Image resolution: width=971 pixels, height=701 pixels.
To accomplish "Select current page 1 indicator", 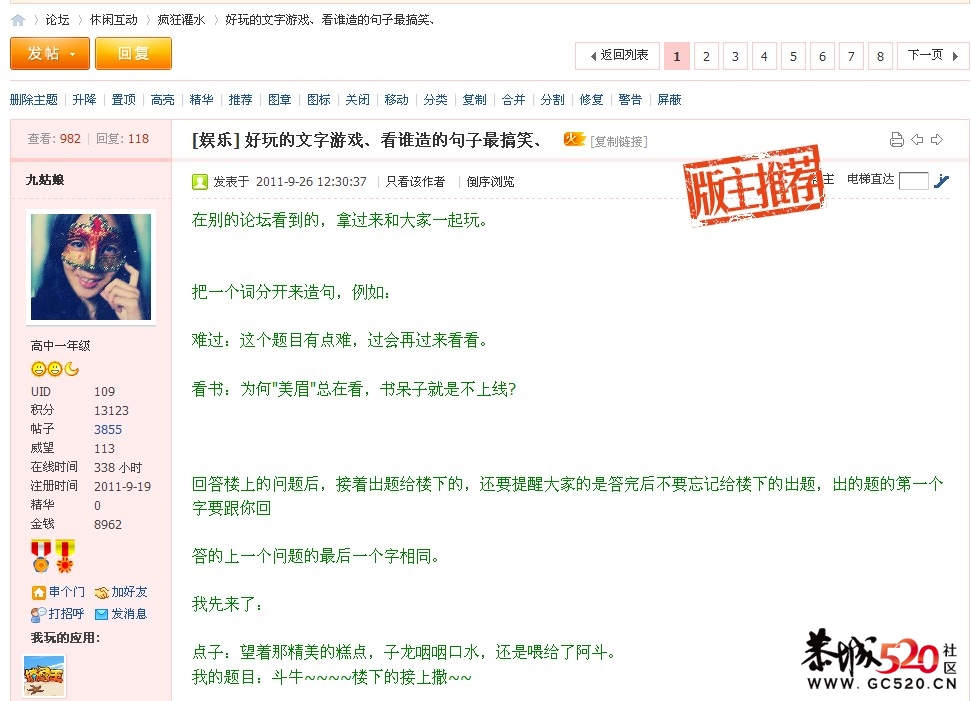I will (677, 56).
